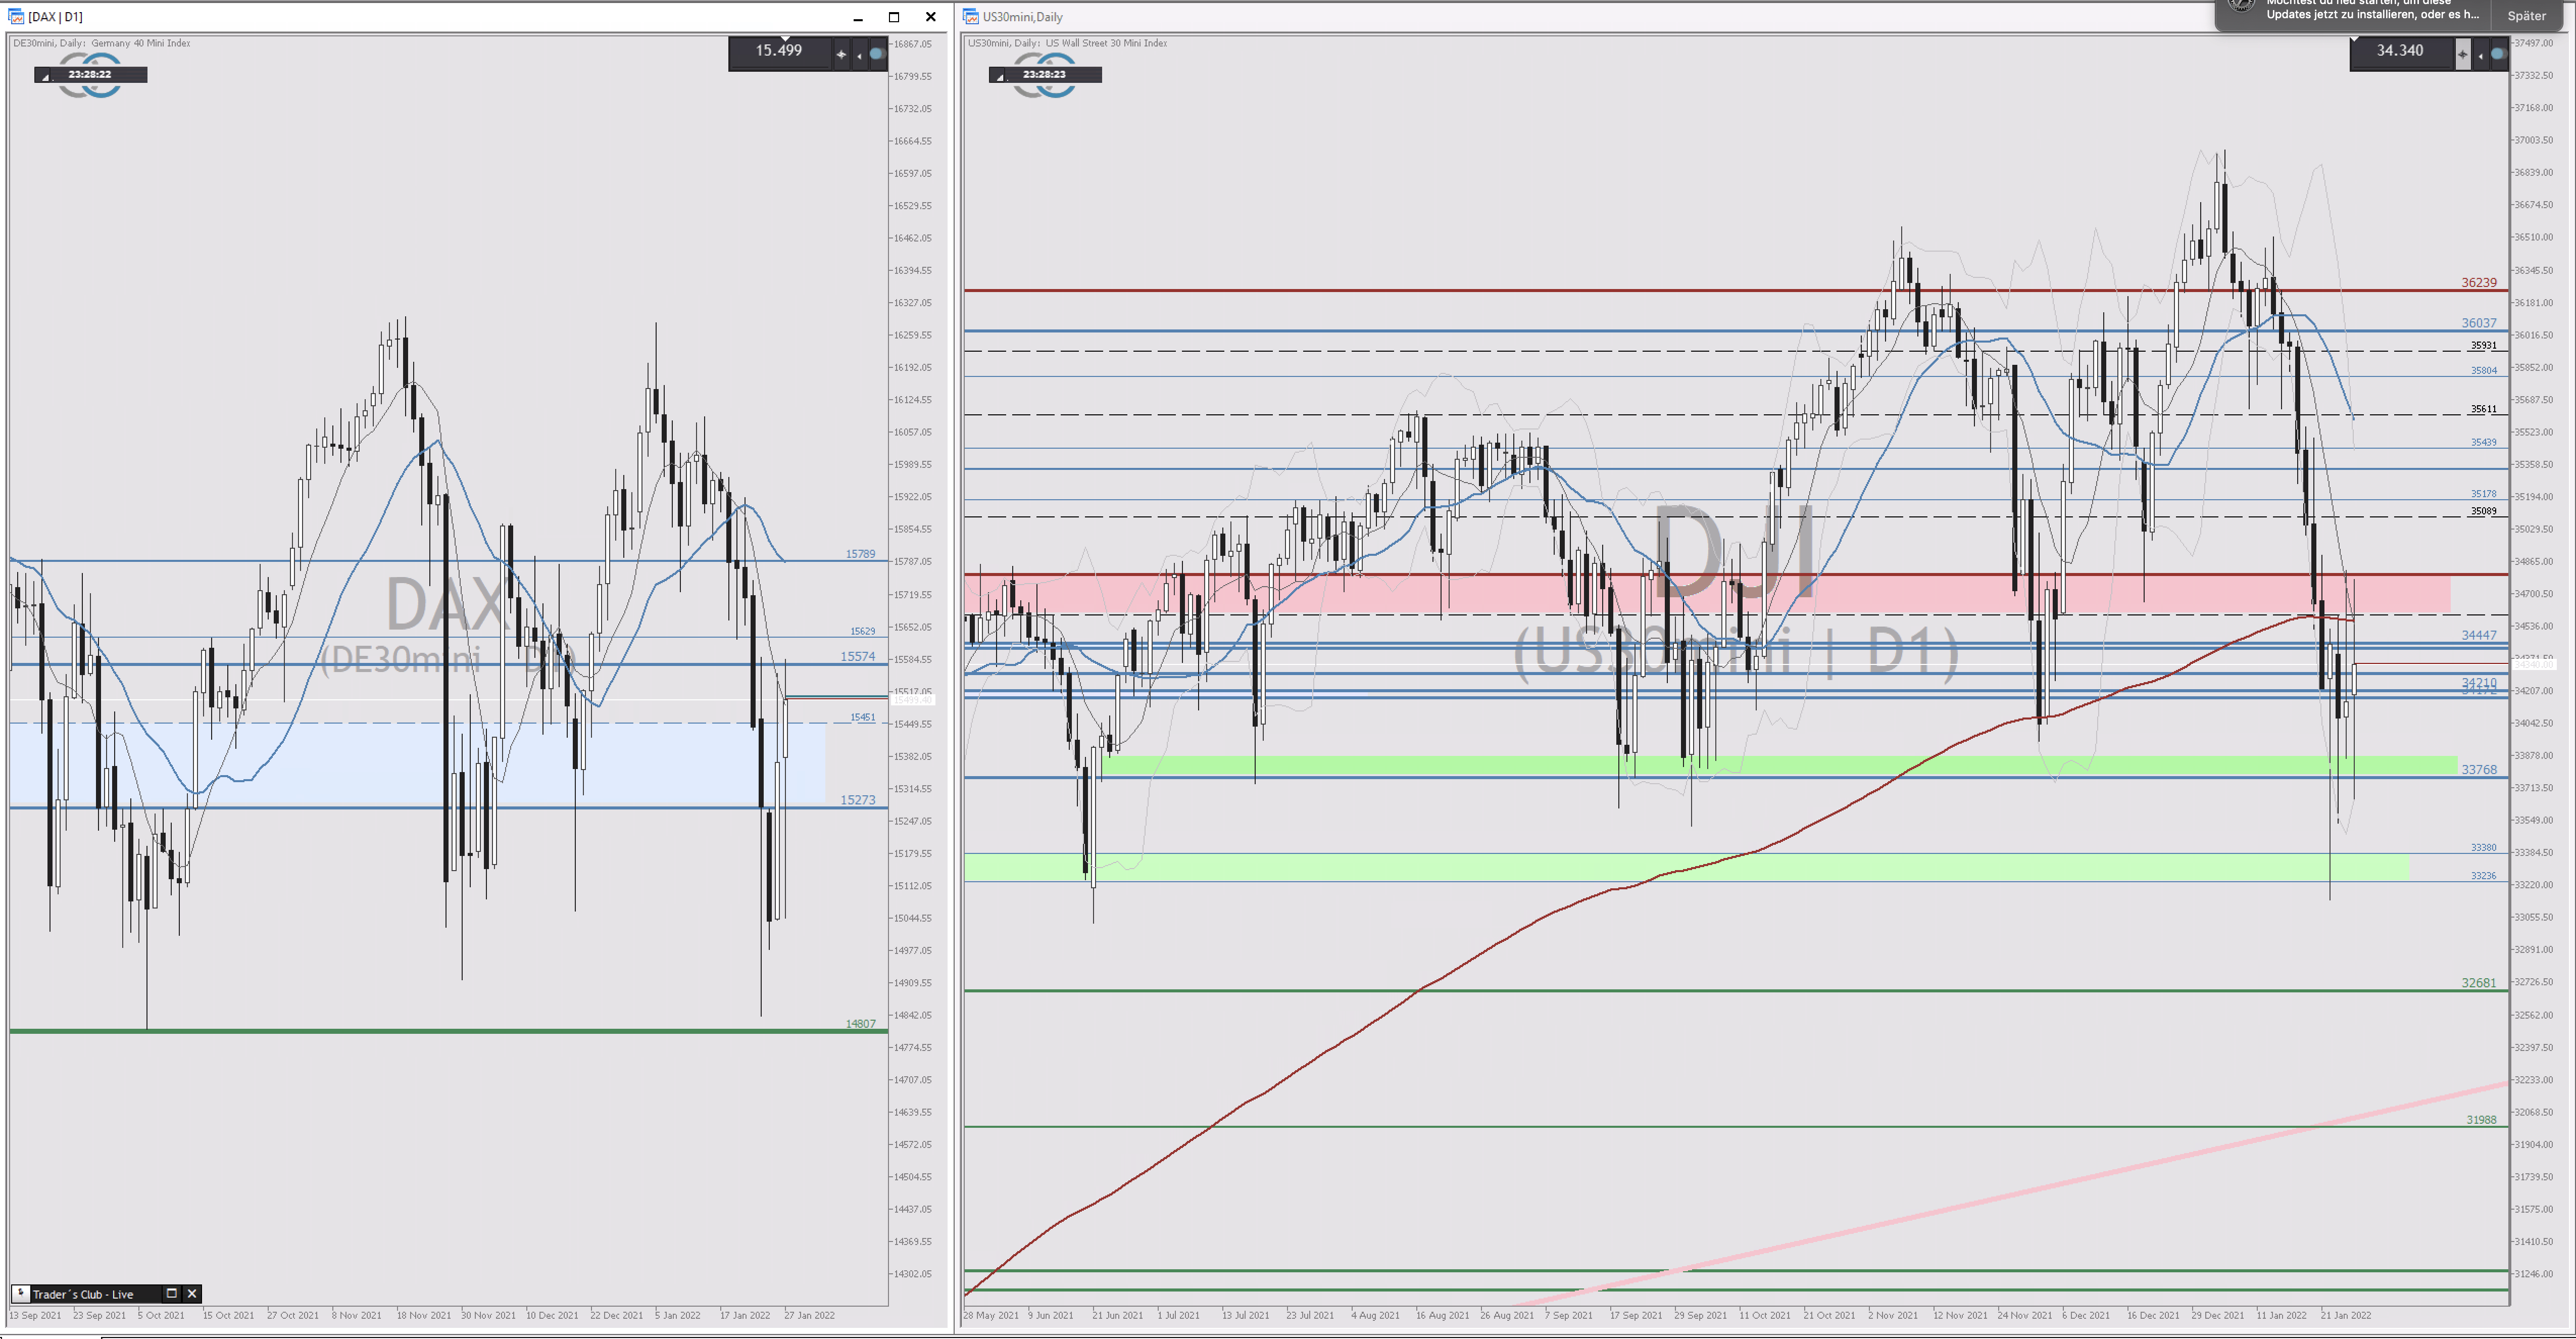Select the 15574 level label on DAX chart
This screenshot has height=1339, width=2576.
(x=857, y=657)
